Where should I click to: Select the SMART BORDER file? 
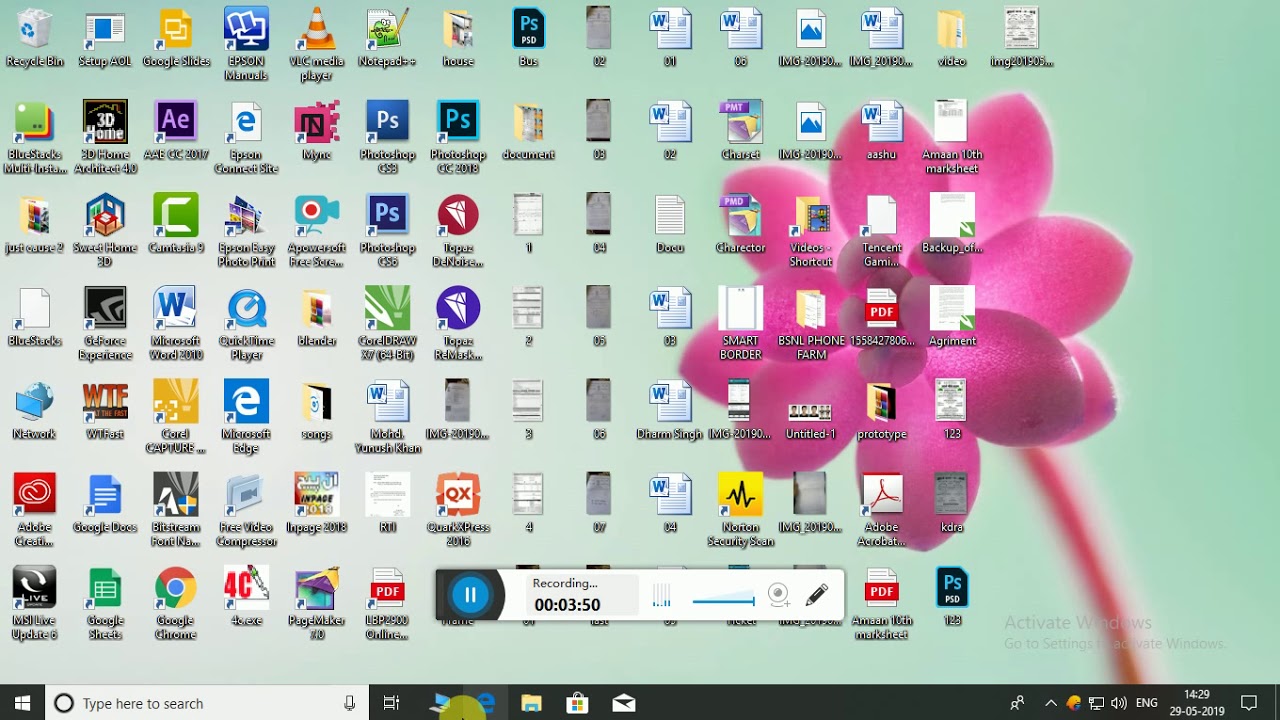740,323
